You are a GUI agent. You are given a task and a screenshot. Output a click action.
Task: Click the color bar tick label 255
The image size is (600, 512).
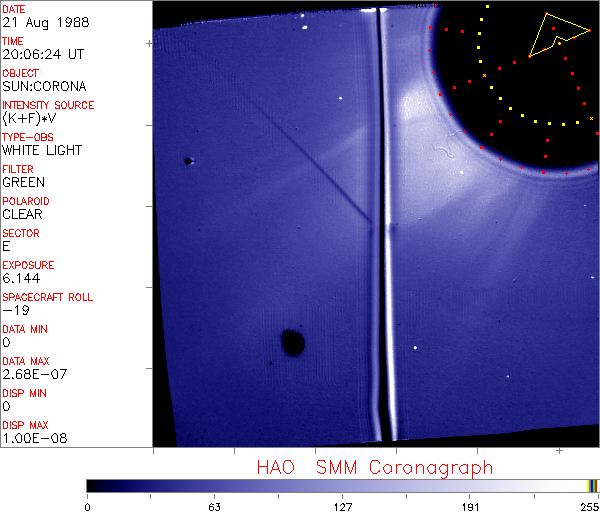pos(590,507)
